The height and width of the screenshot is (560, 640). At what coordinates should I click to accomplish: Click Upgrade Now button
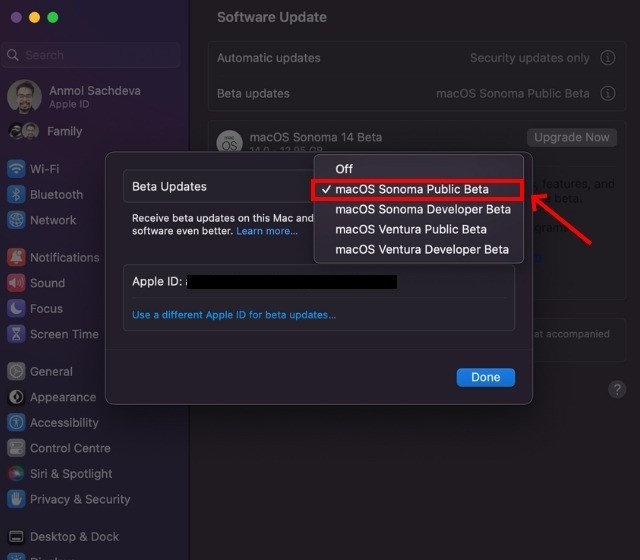coord(572,137)
